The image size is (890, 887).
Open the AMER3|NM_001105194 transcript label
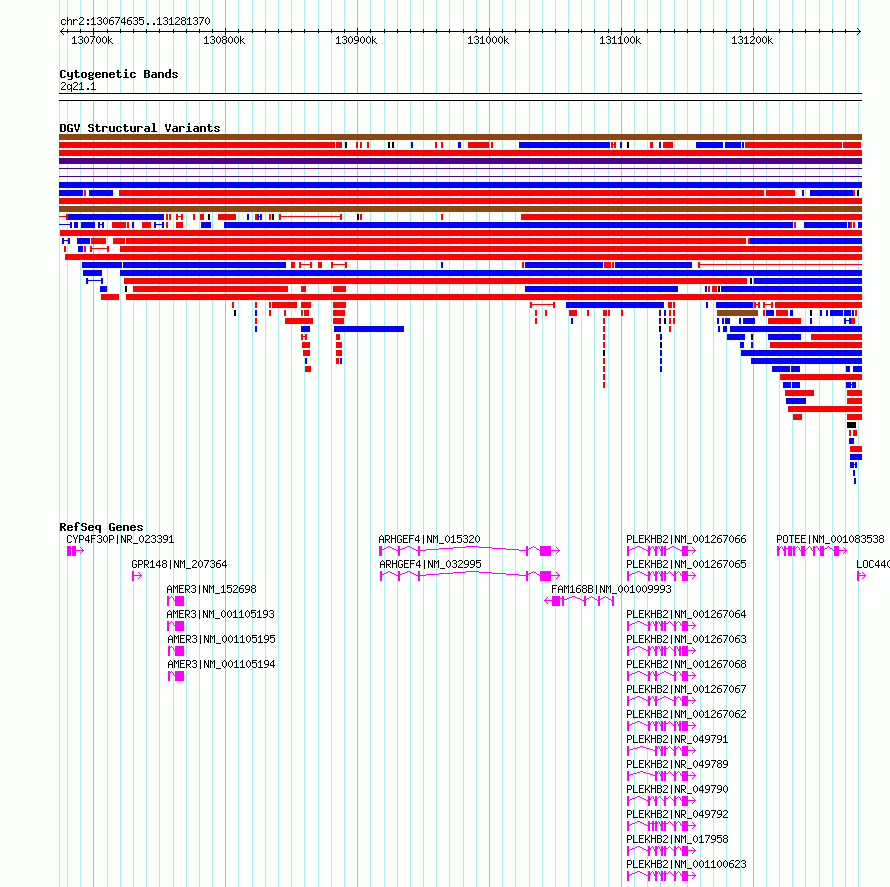(x=221, y=664)
